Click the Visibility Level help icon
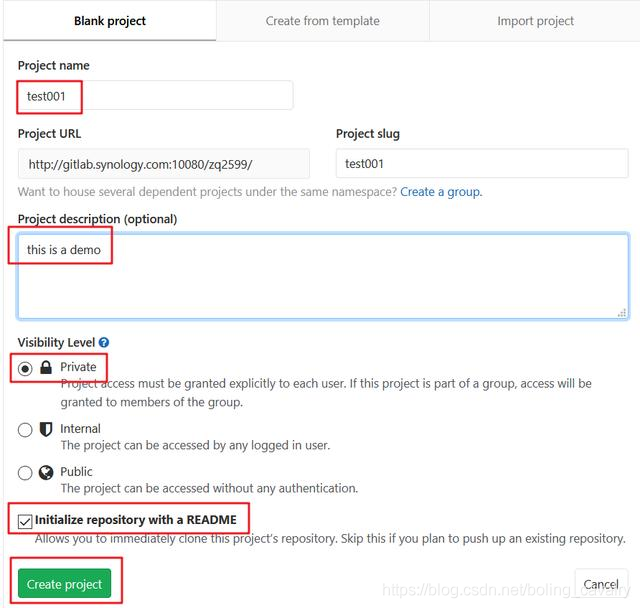 point(104,343)
